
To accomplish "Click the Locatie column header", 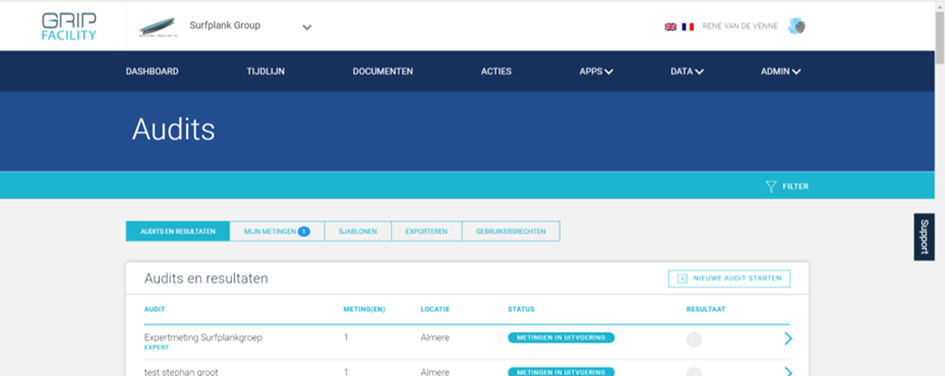I will pyautogui.click(x=435, y=309).
